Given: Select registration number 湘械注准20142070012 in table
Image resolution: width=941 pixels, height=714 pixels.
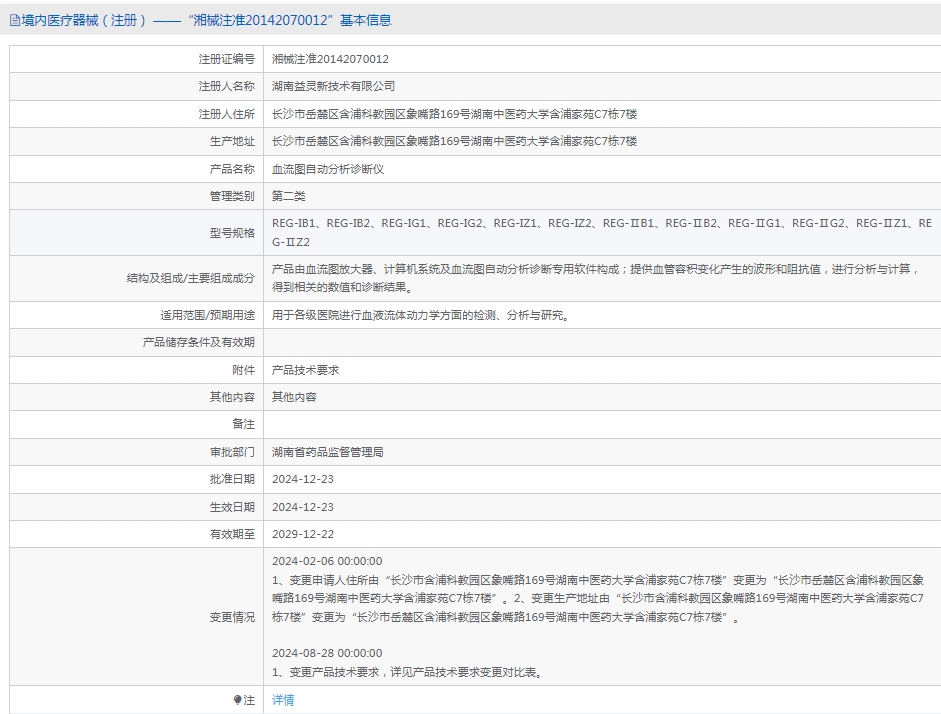Looking at the screenshot, I should [x=330, y=59].
